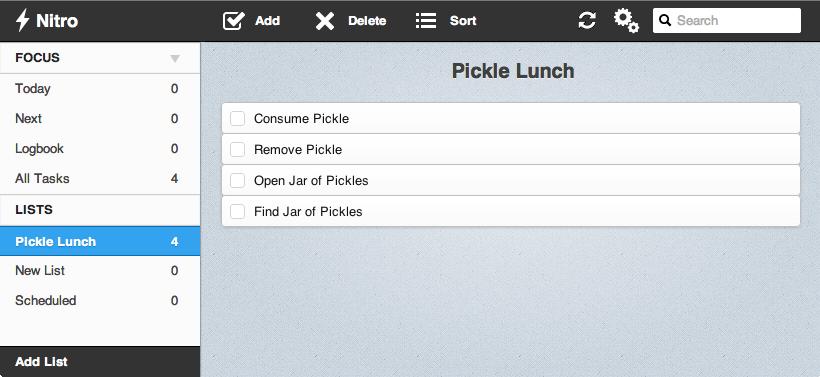Click the sync refresh arrows icon
Viewport: 820px width, 377px height.
coord(587,20)
